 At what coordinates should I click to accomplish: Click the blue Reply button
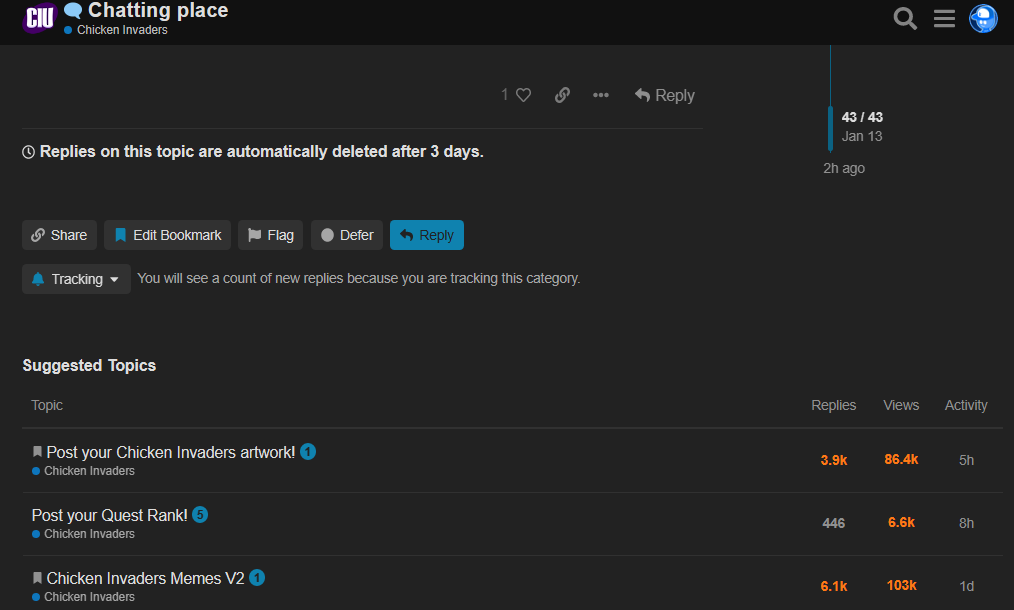tap(426, 235)
